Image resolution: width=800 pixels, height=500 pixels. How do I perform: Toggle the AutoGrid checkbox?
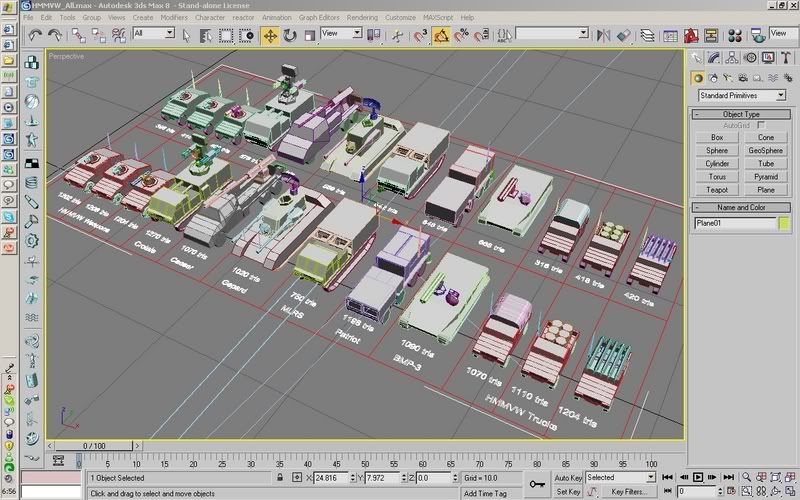(762, 125)
